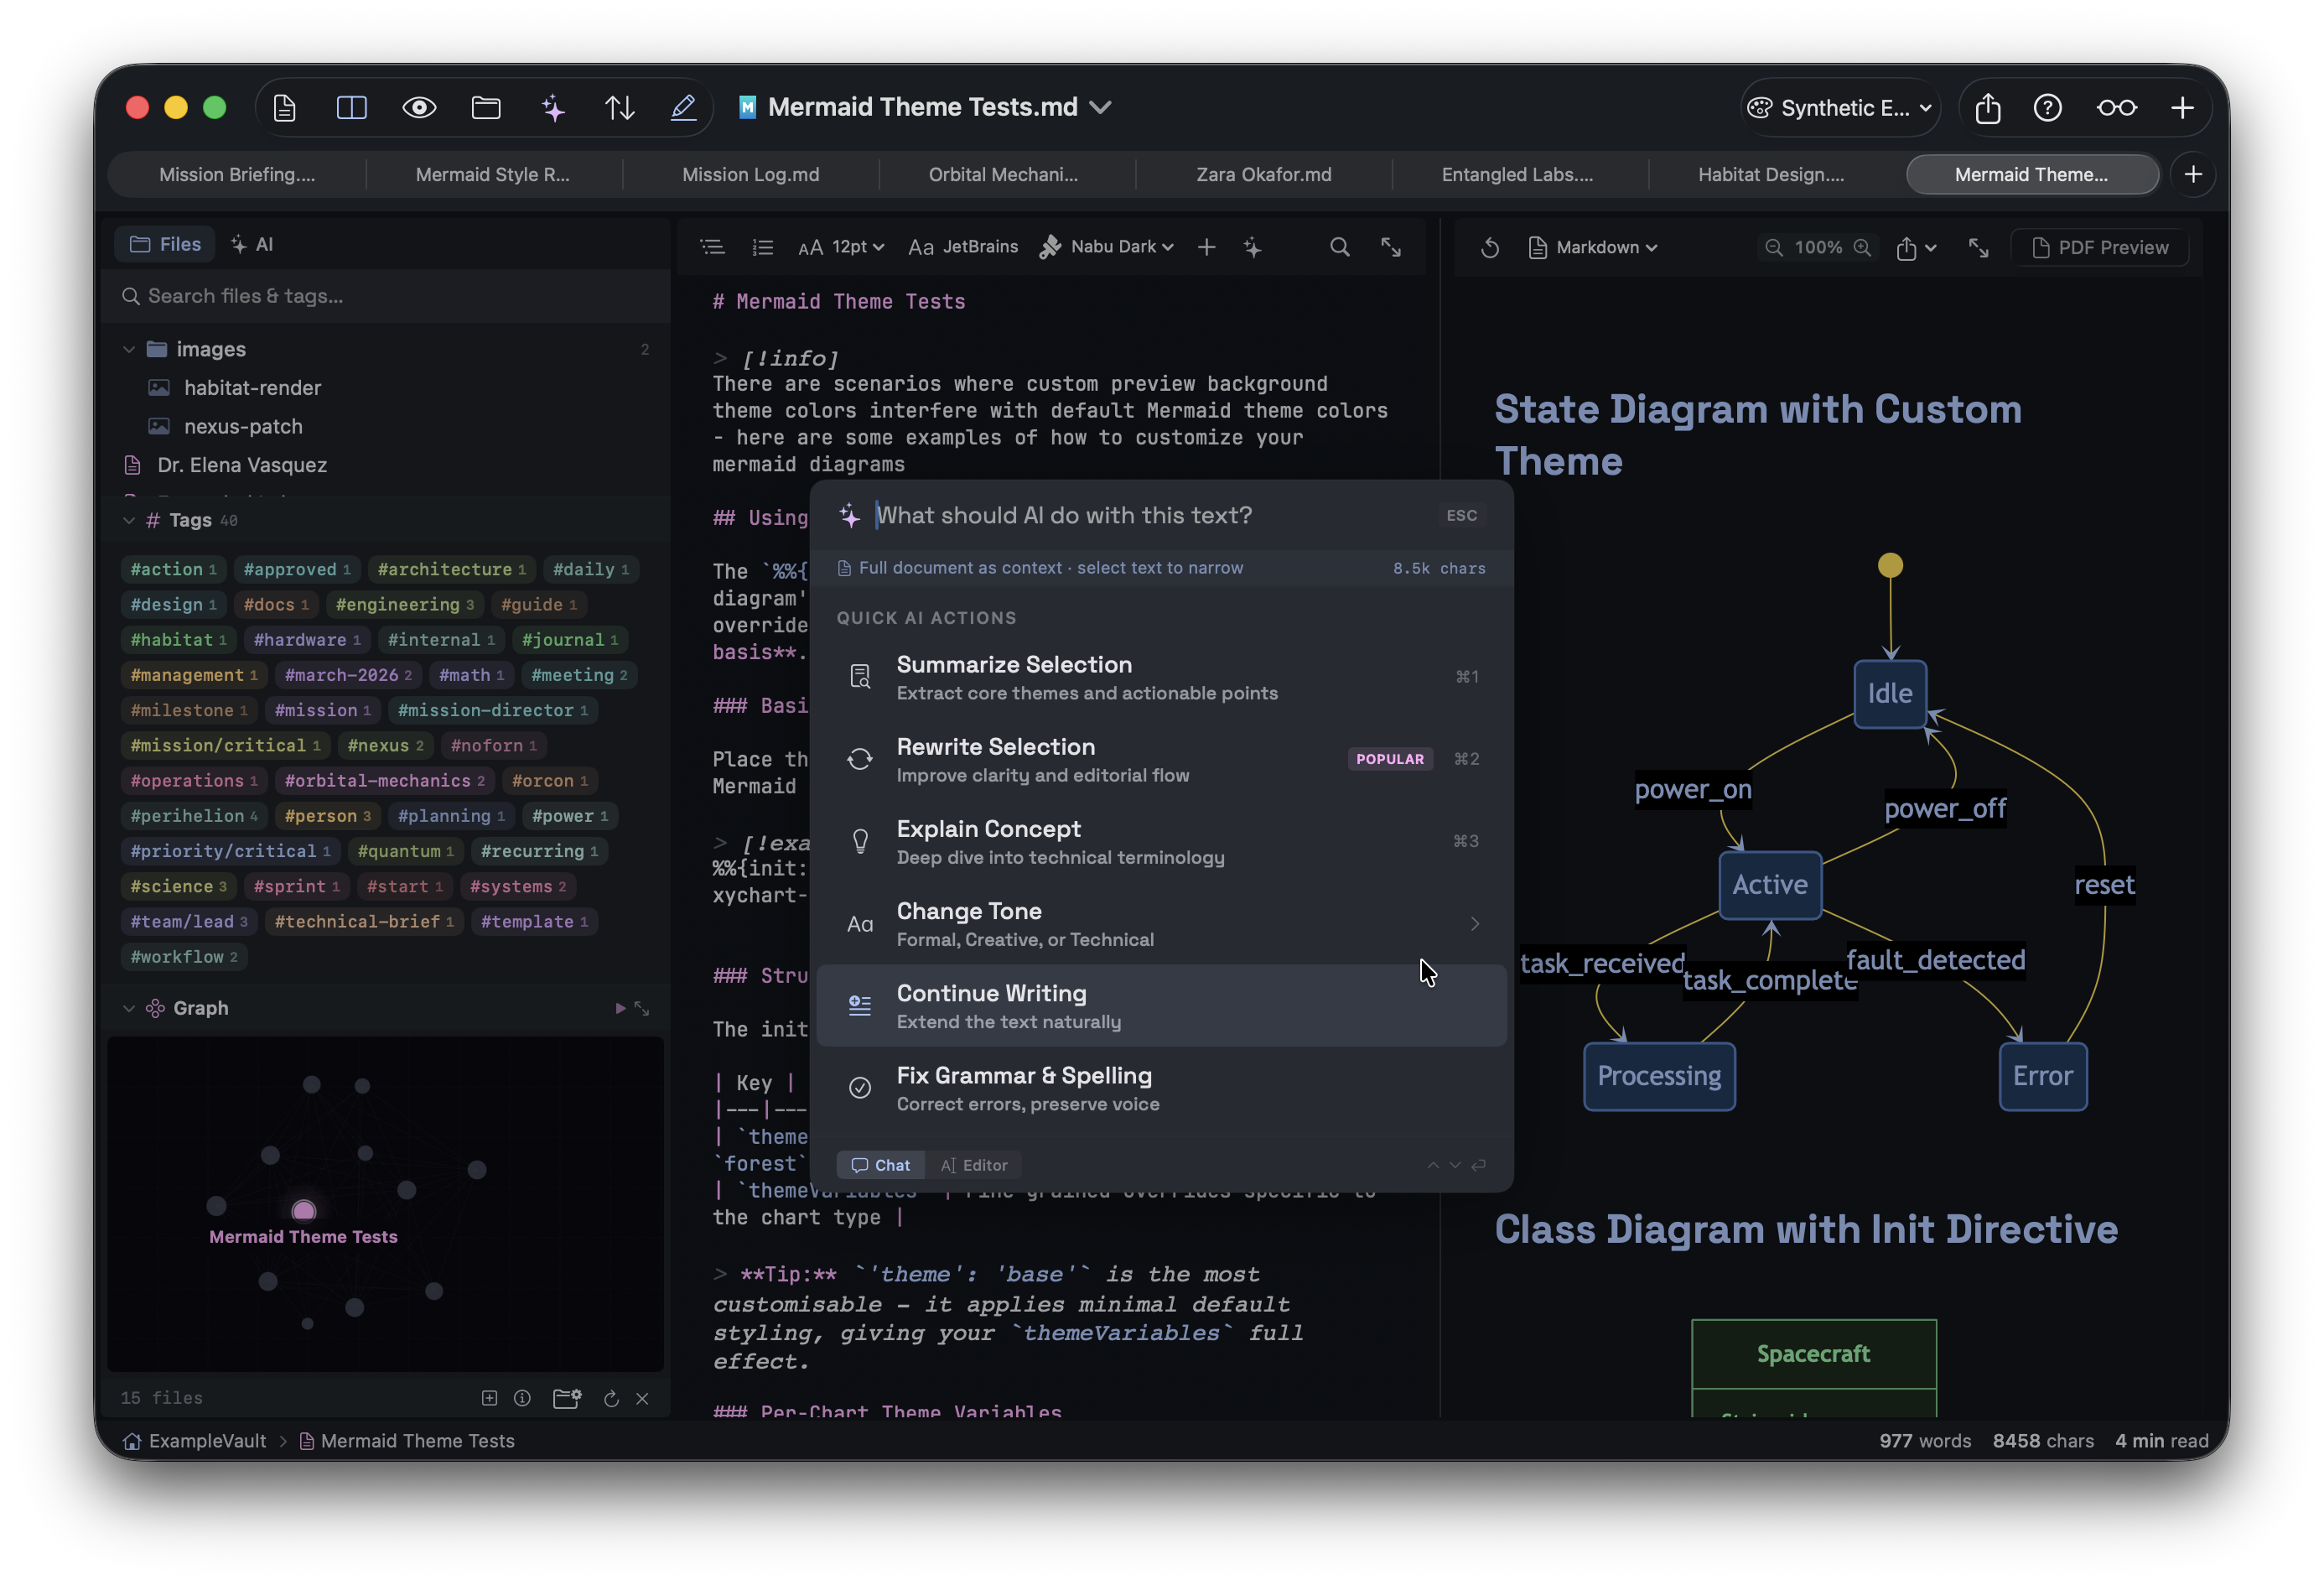2324x1585 pixels.
Task: Click the share/export icon near PDF Preview
Action: coord(1908,247)
